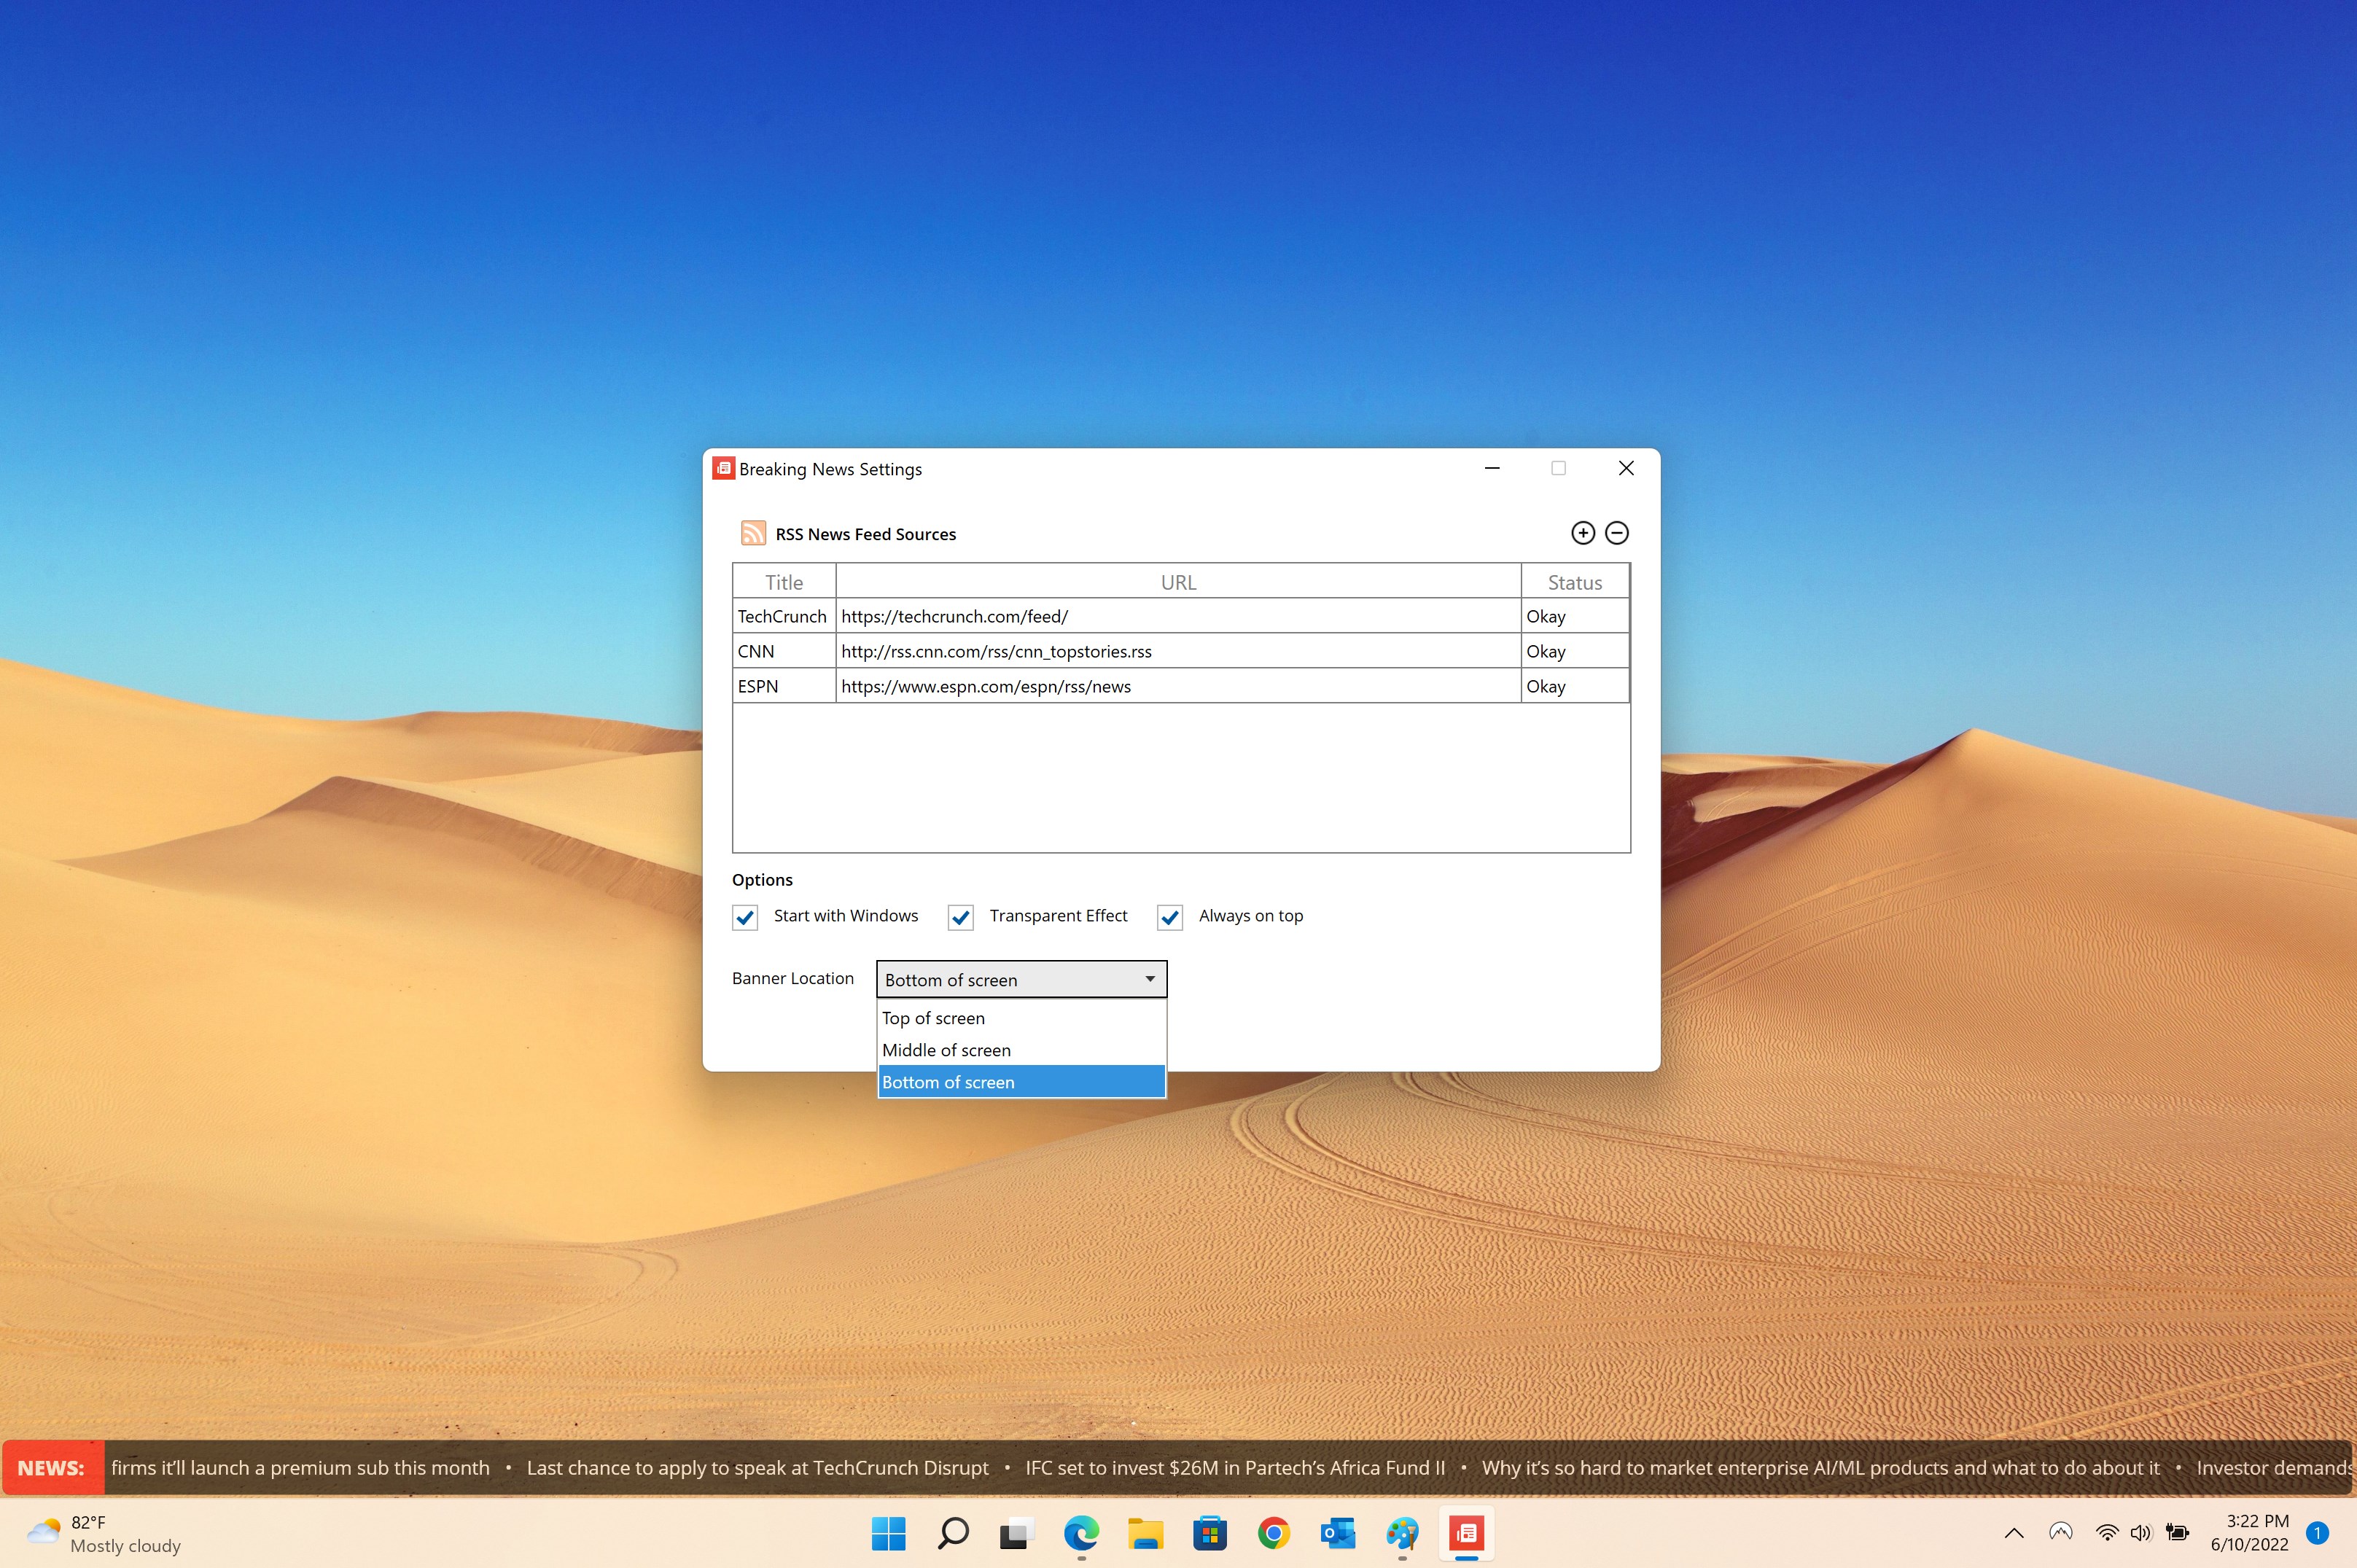Screen dimensions: 2357x1568
Task: Toggle the Always on top checkbox
Action: [1169, 917]
